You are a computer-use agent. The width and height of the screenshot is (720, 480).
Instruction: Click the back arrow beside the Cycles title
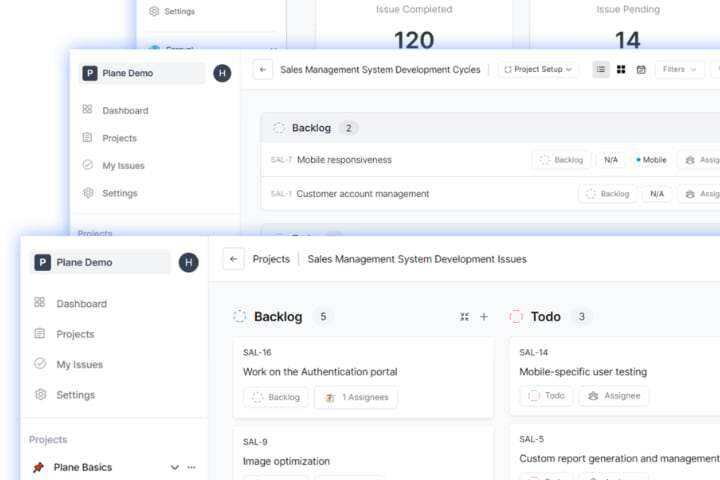pyautogui.click(x=262, y=70)
